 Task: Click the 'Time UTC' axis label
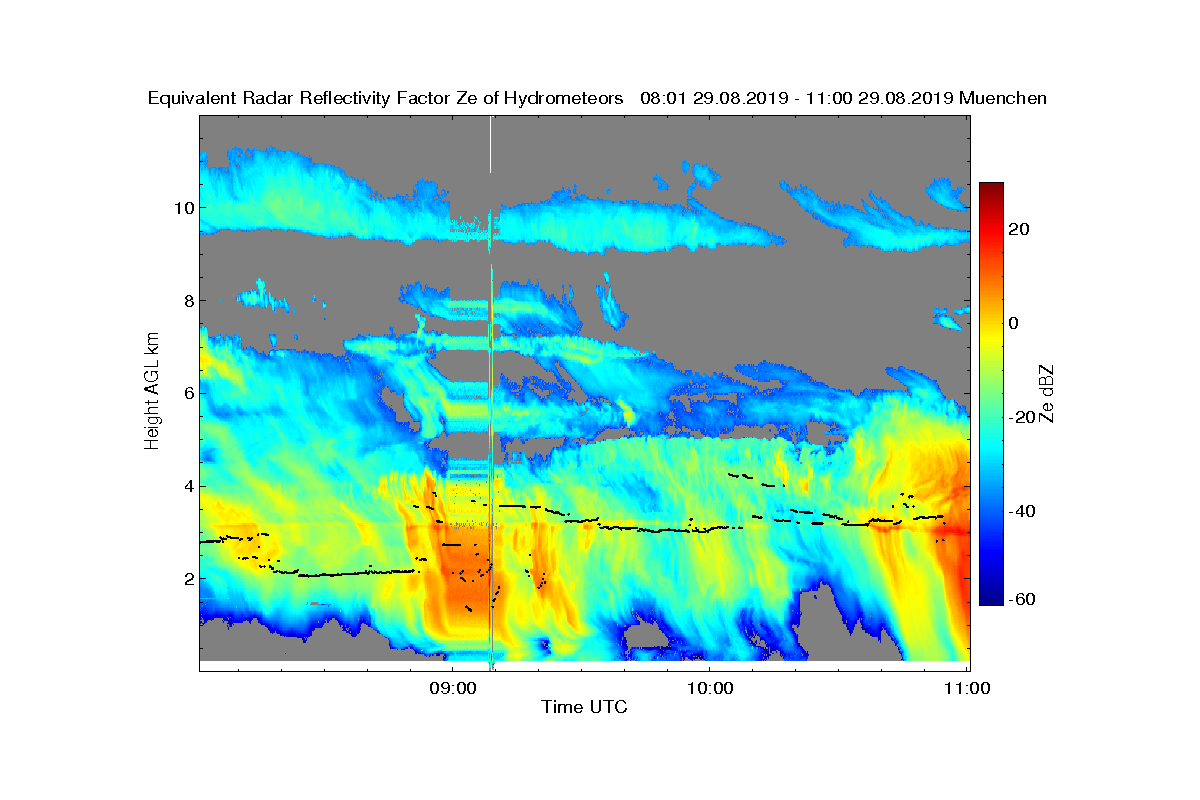click(584, 707)
